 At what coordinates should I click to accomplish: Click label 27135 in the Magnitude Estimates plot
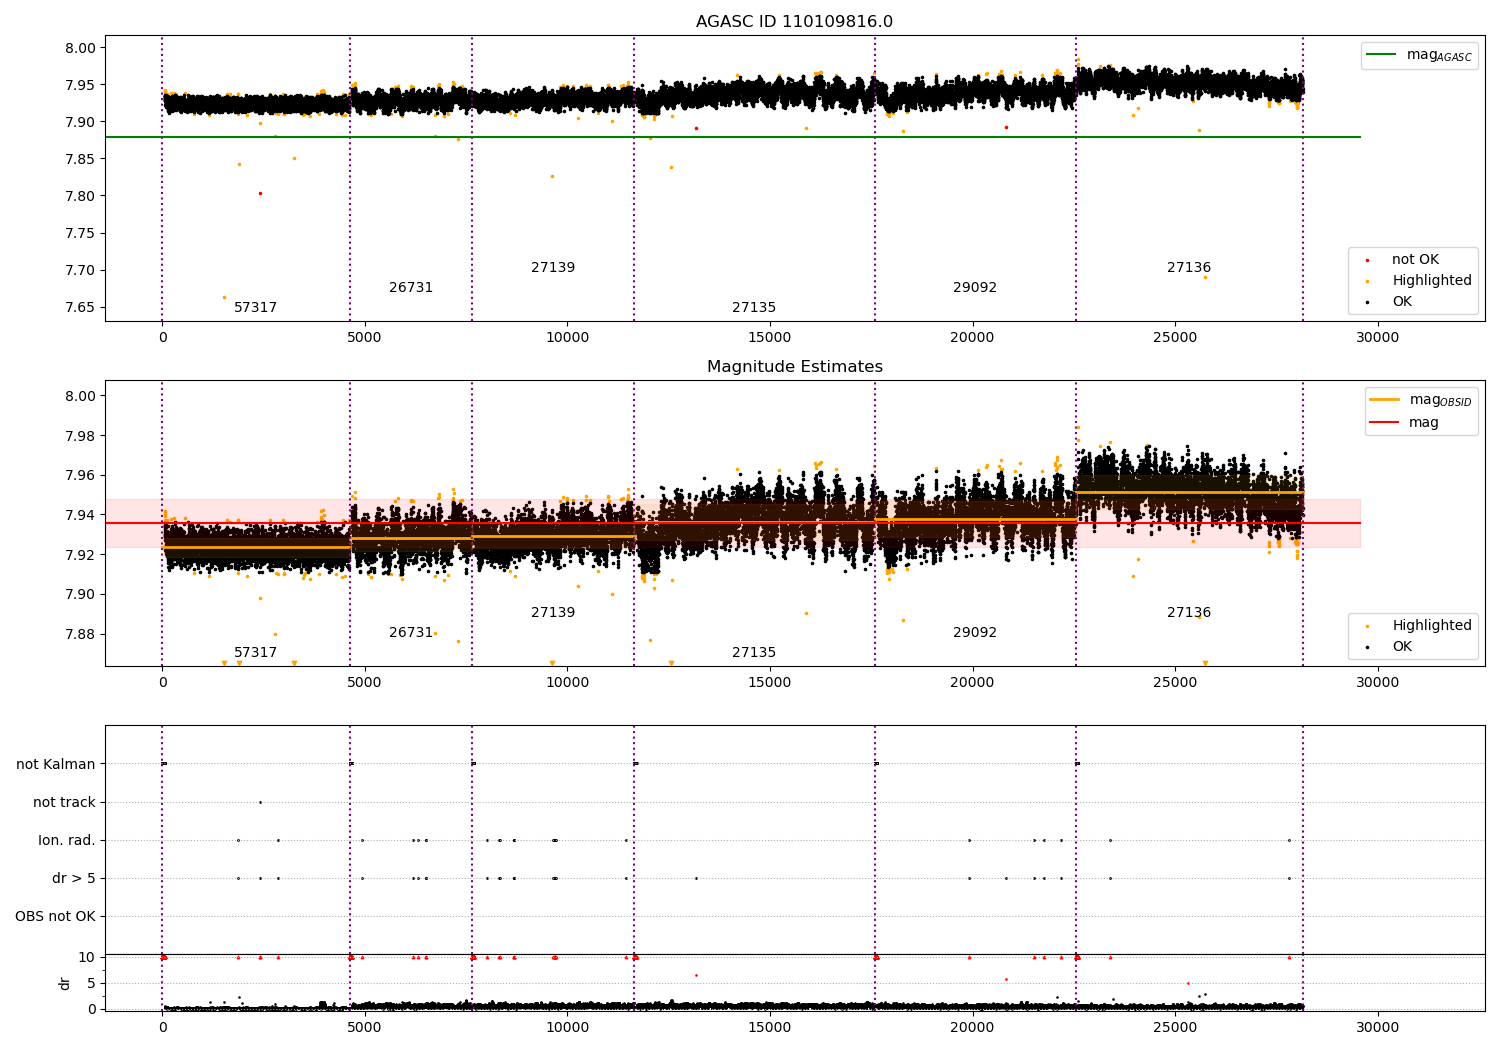[754, 653]
